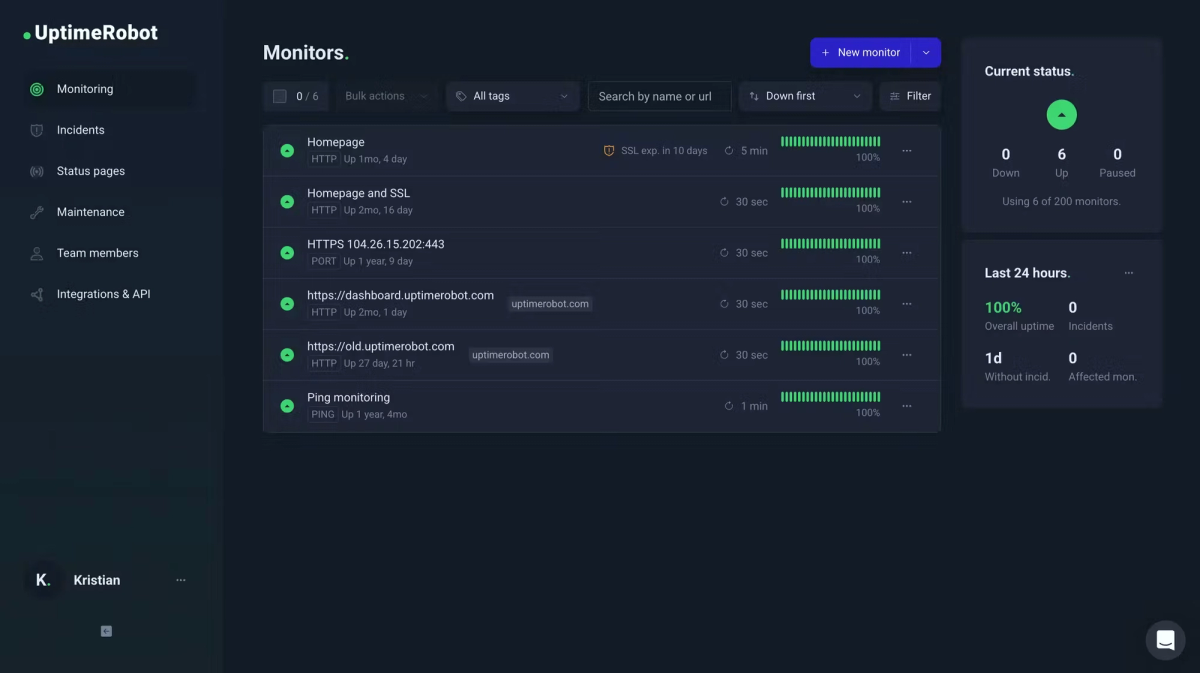The image size is (1200, 673).
Task: Click the Filter button
Action: 910,96
